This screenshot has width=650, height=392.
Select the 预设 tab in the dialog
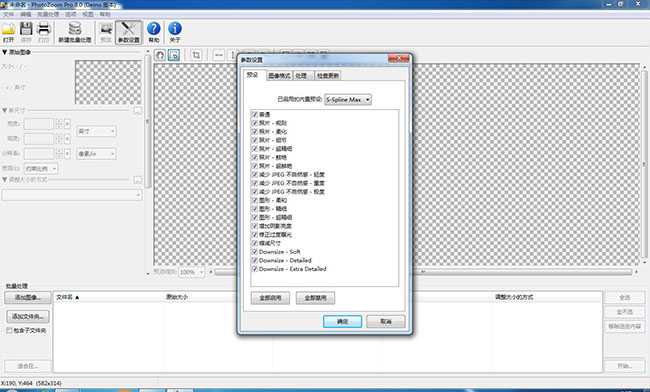253,75
